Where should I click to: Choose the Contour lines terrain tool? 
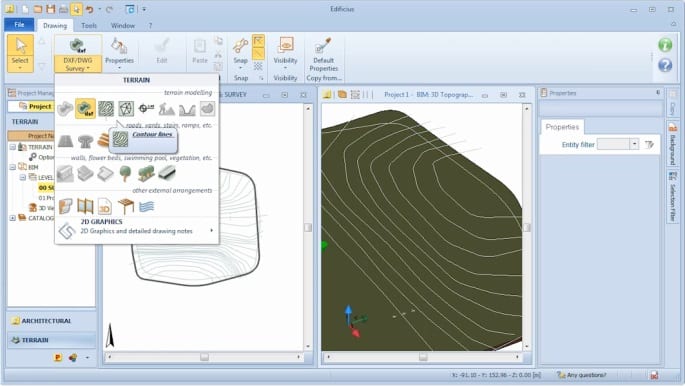[106, 108]
